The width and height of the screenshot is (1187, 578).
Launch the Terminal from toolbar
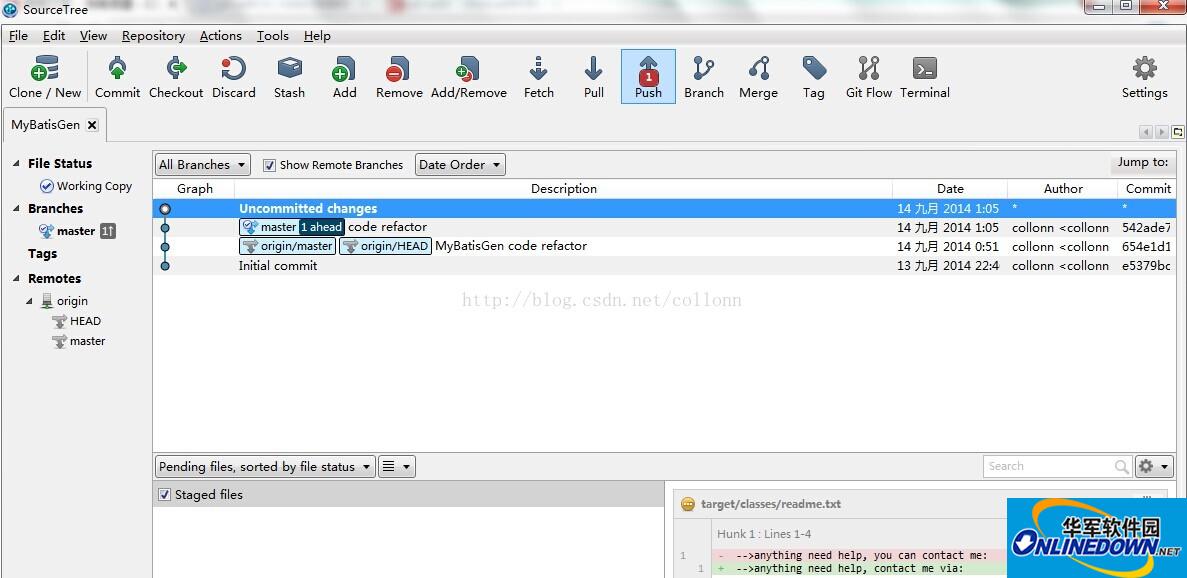(x=924, y=76)
